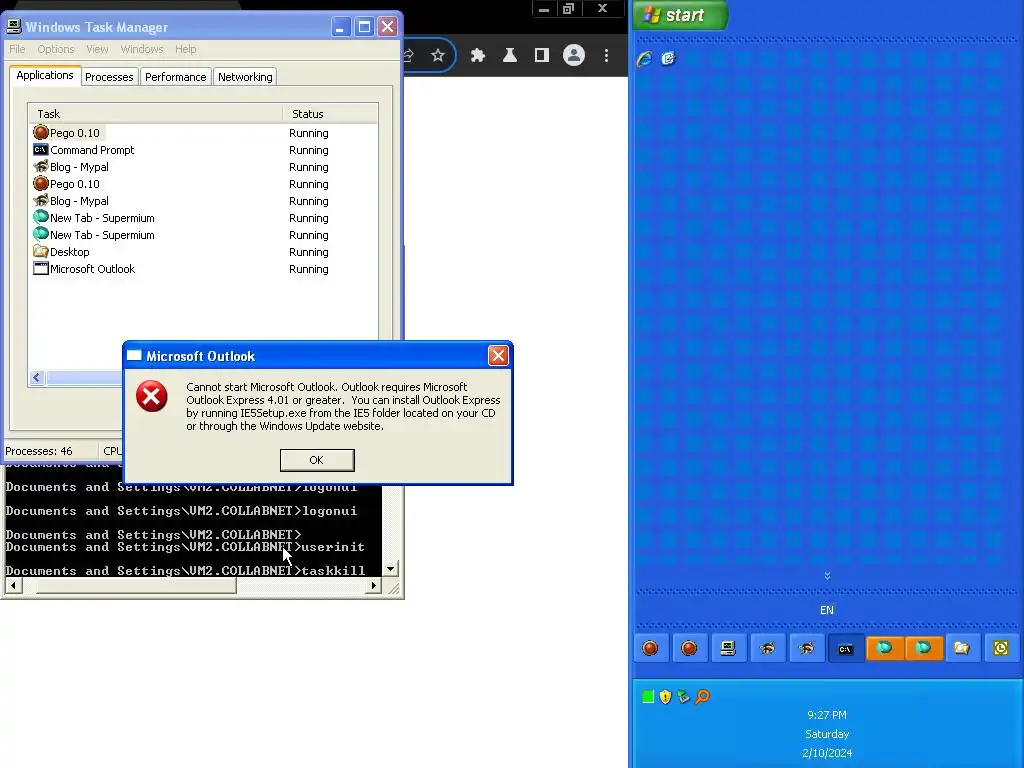Switch to the Processes tab
Image resolution: width=1024 pixels, height=768 pixels.
pyautogui.click(x=109, y=77)
